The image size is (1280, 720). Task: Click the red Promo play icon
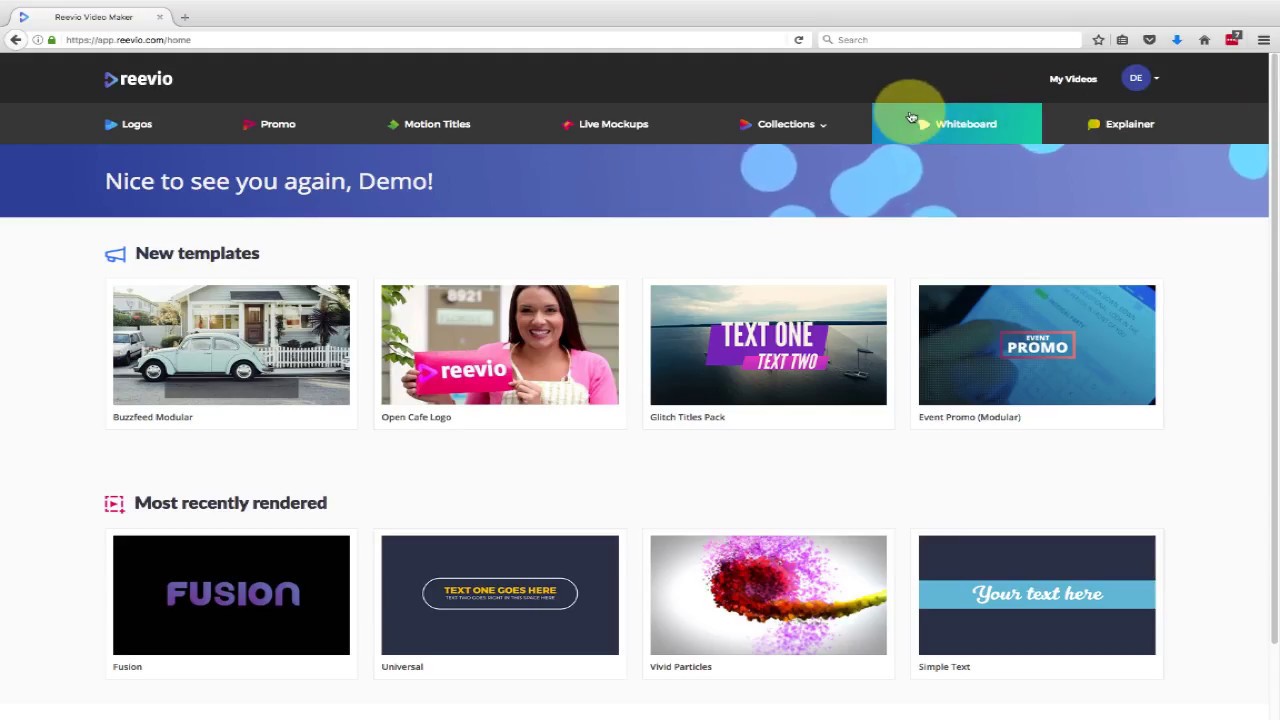[249, 124]
